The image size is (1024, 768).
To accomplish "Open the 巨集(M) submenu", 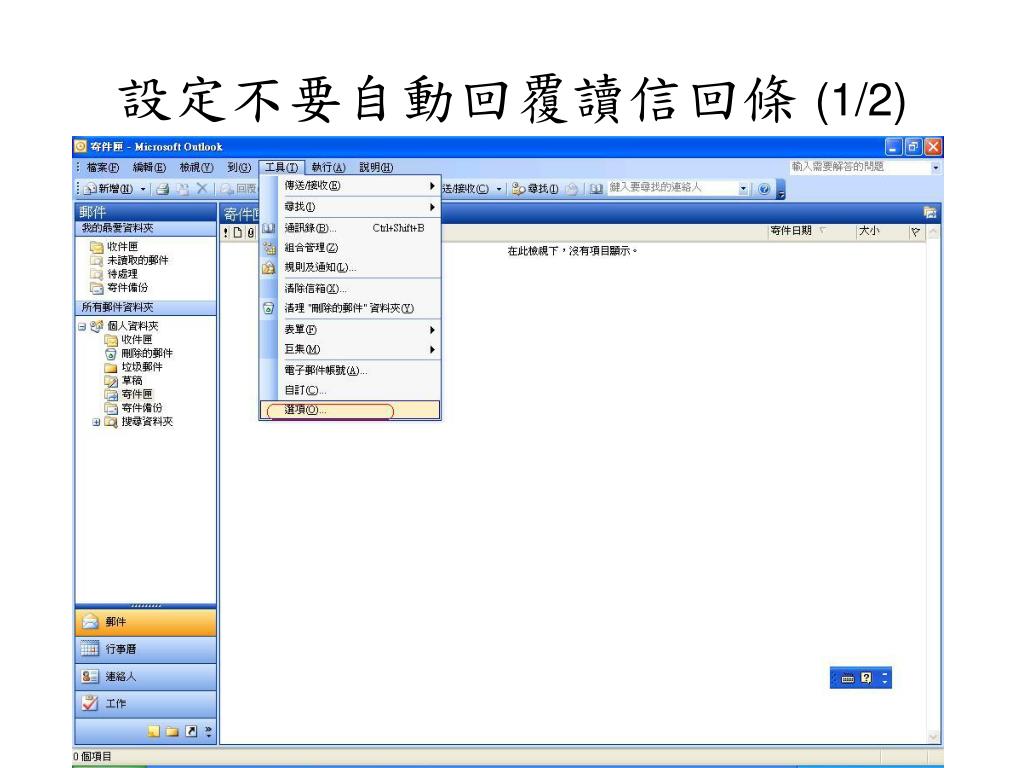I will [350, 349].
